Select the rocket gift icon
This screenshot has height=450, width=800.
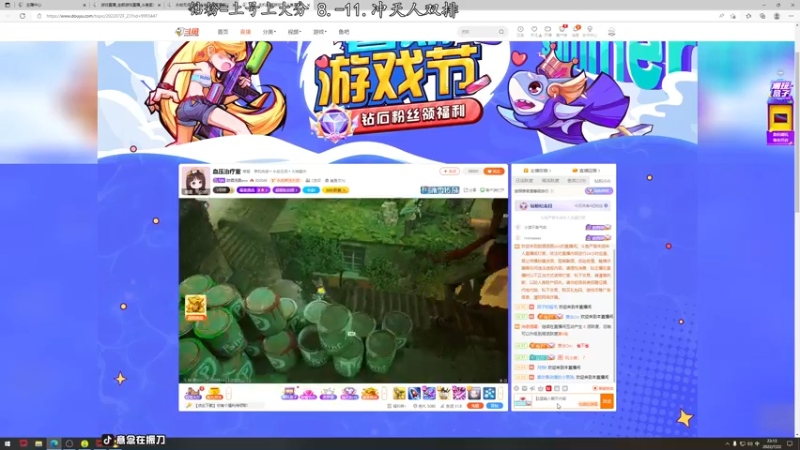tap(414, 393)
